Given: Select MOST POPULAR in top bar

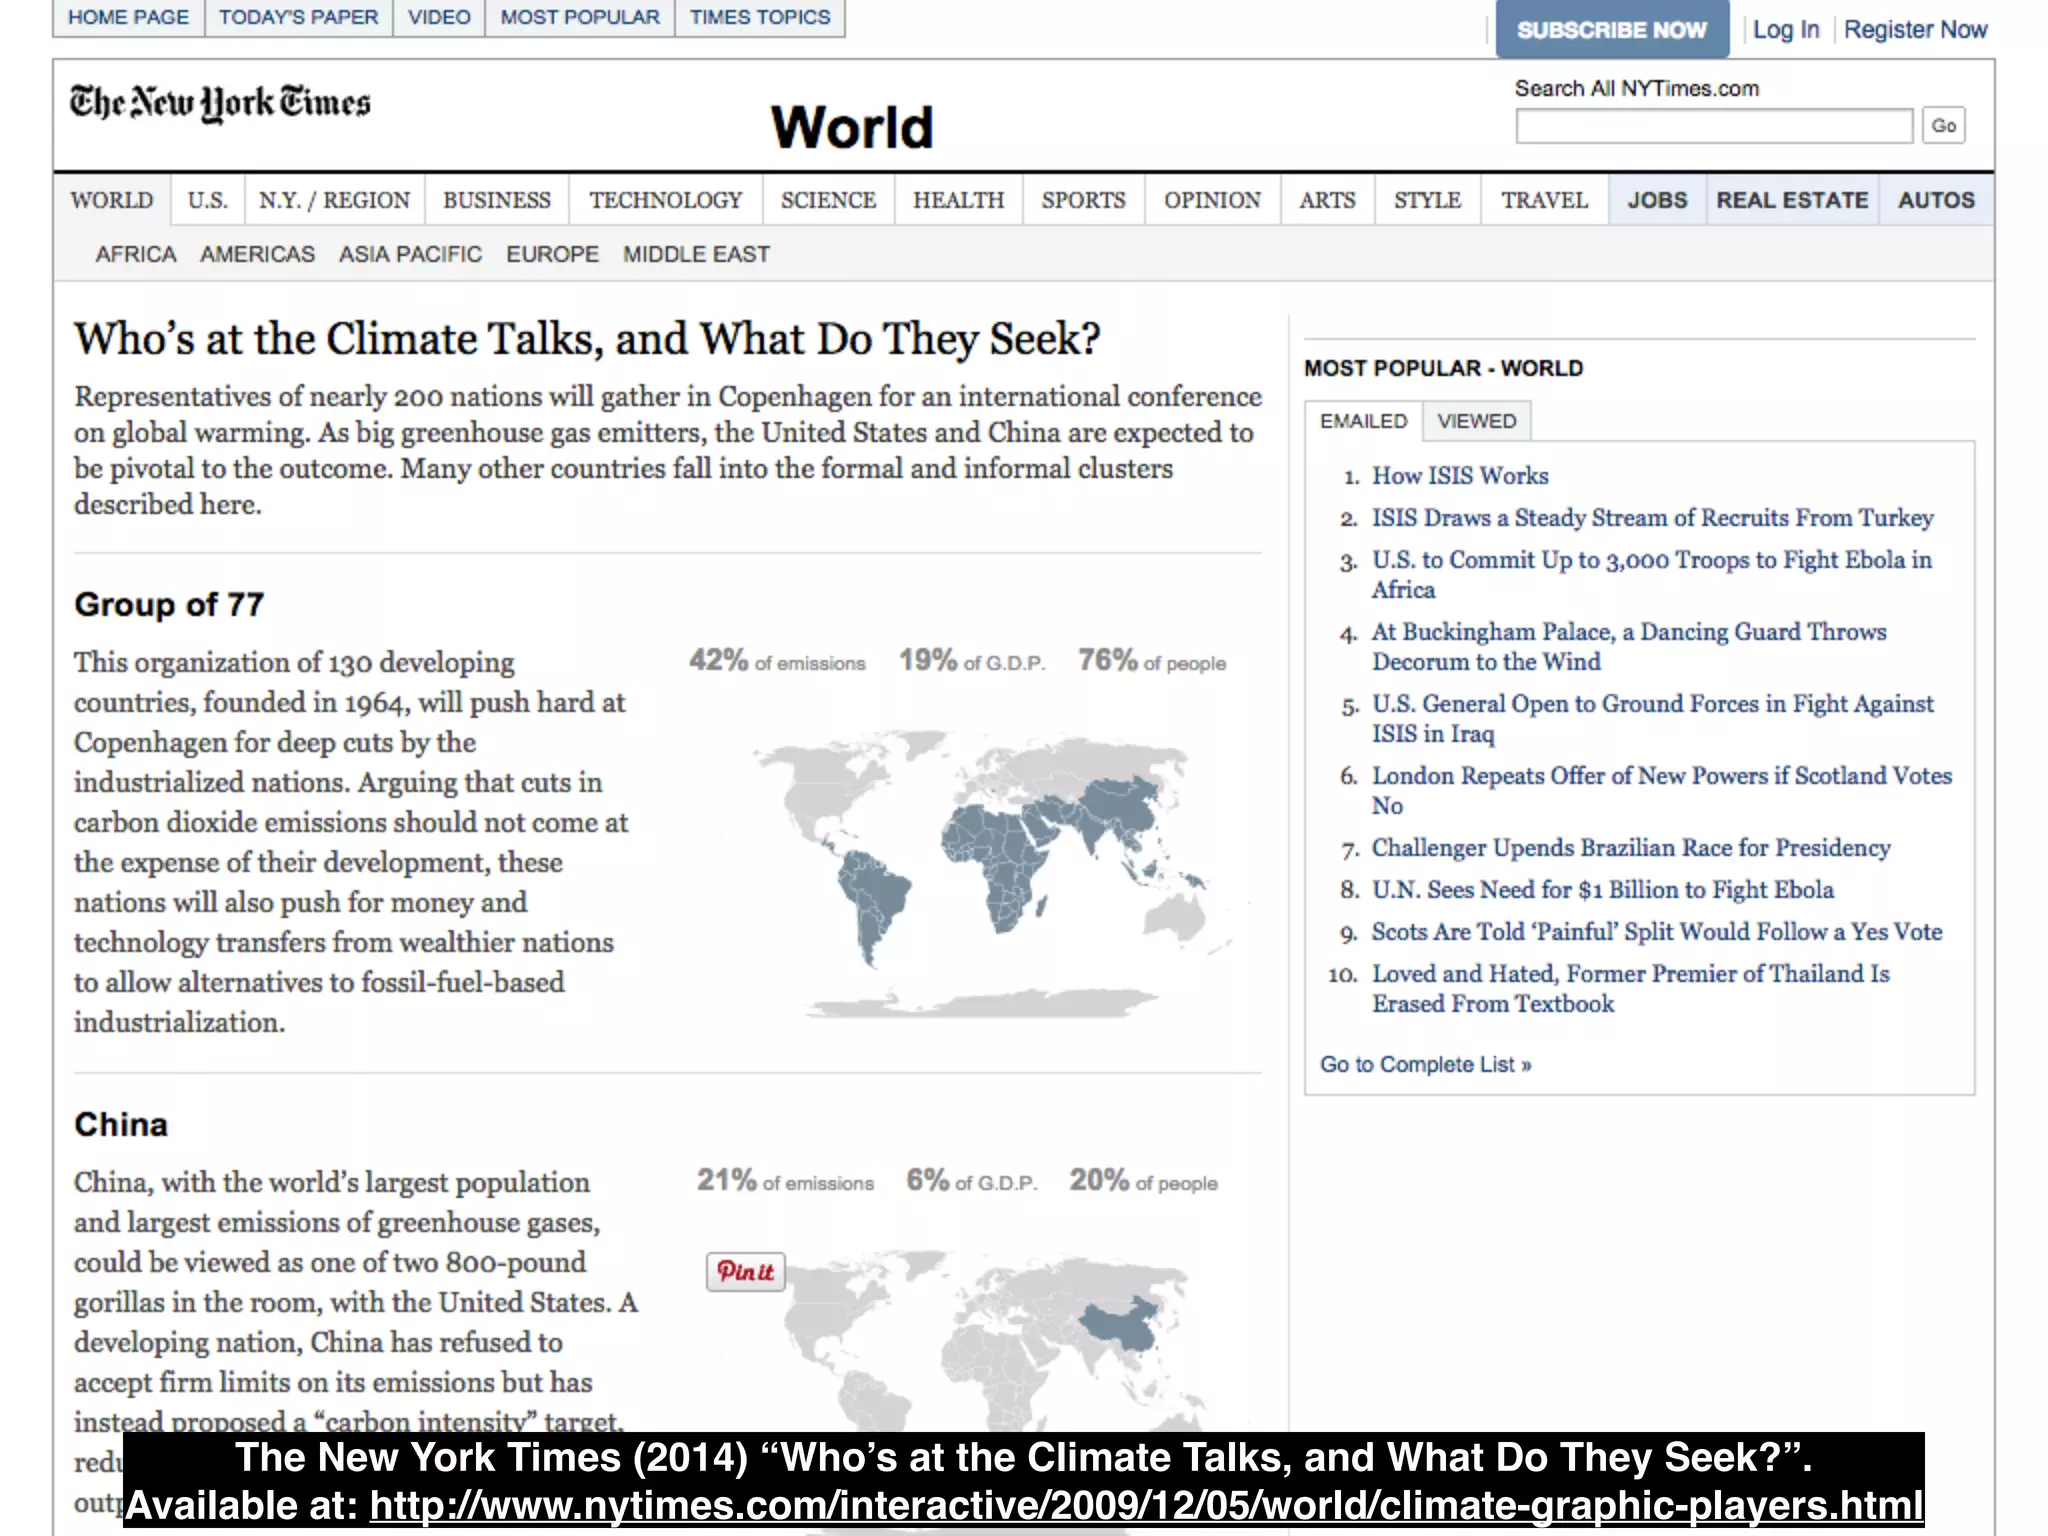Looking at the screenshot, I should tap(580, 17).
